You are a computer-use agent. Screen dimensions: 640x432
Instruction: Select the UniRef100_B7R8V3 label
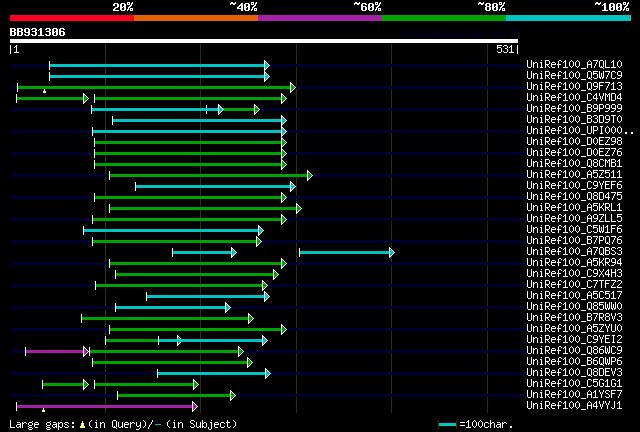pos(574,318)
